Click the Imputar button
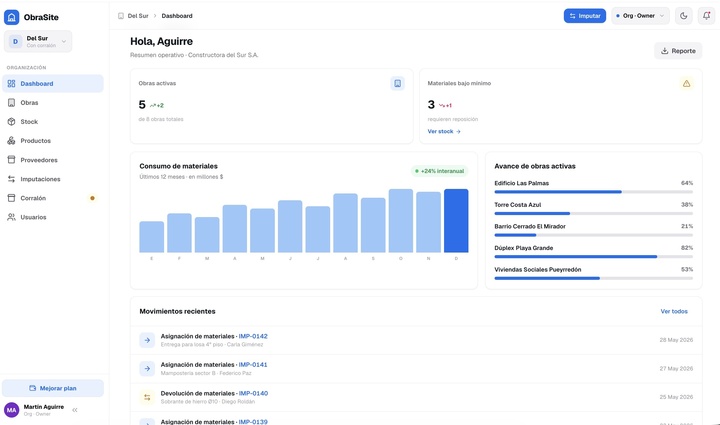The image size is (720, 425). coord(585,16)
